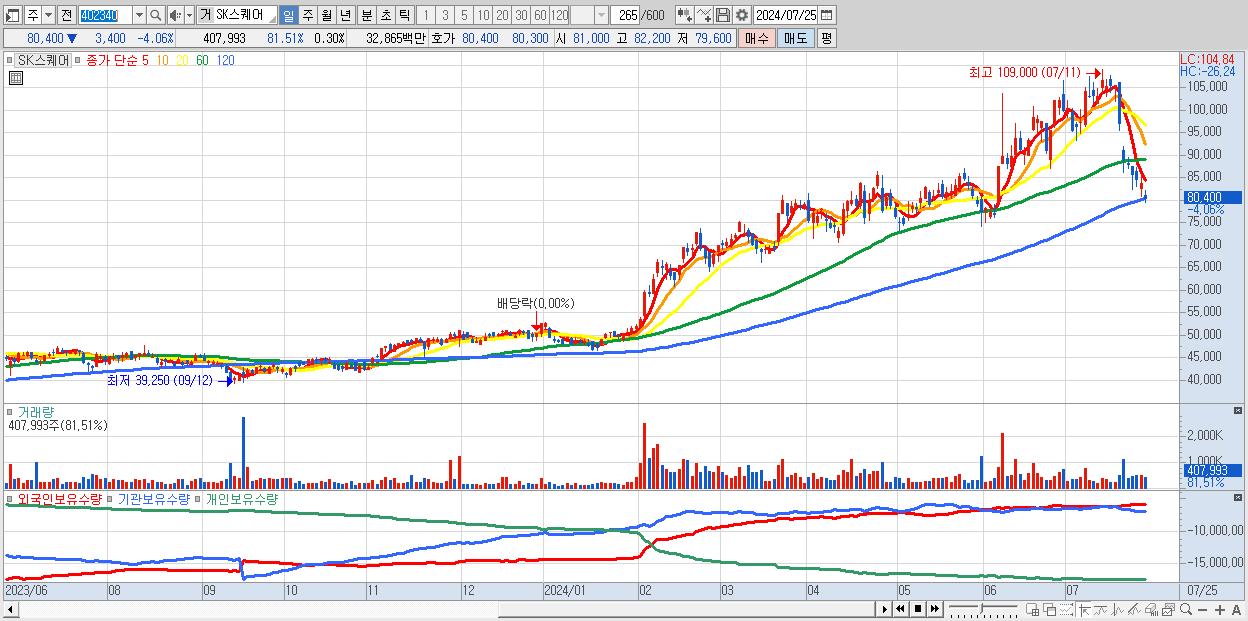The height and width of the screenshot is (621, 1248).
Task: Open interval value dropdown after 120
Action: pyautogui.click(x=601, y=16)
